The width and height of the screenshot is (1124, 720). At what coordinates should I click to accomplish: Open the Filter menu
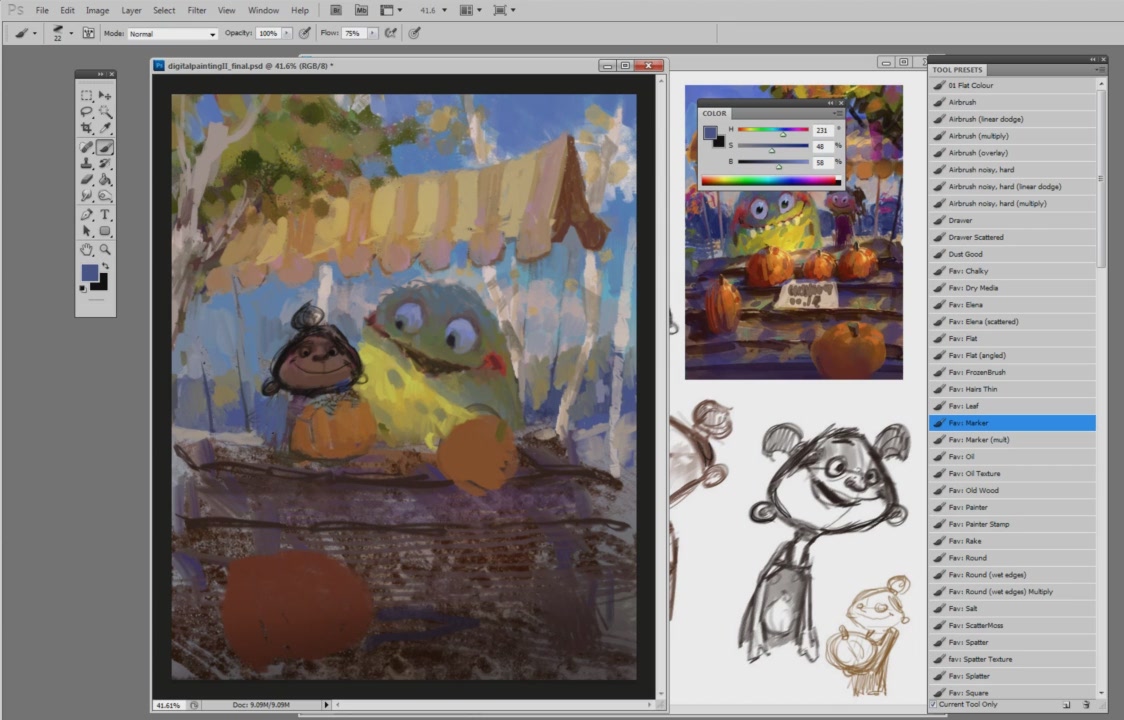coord(197,10)
